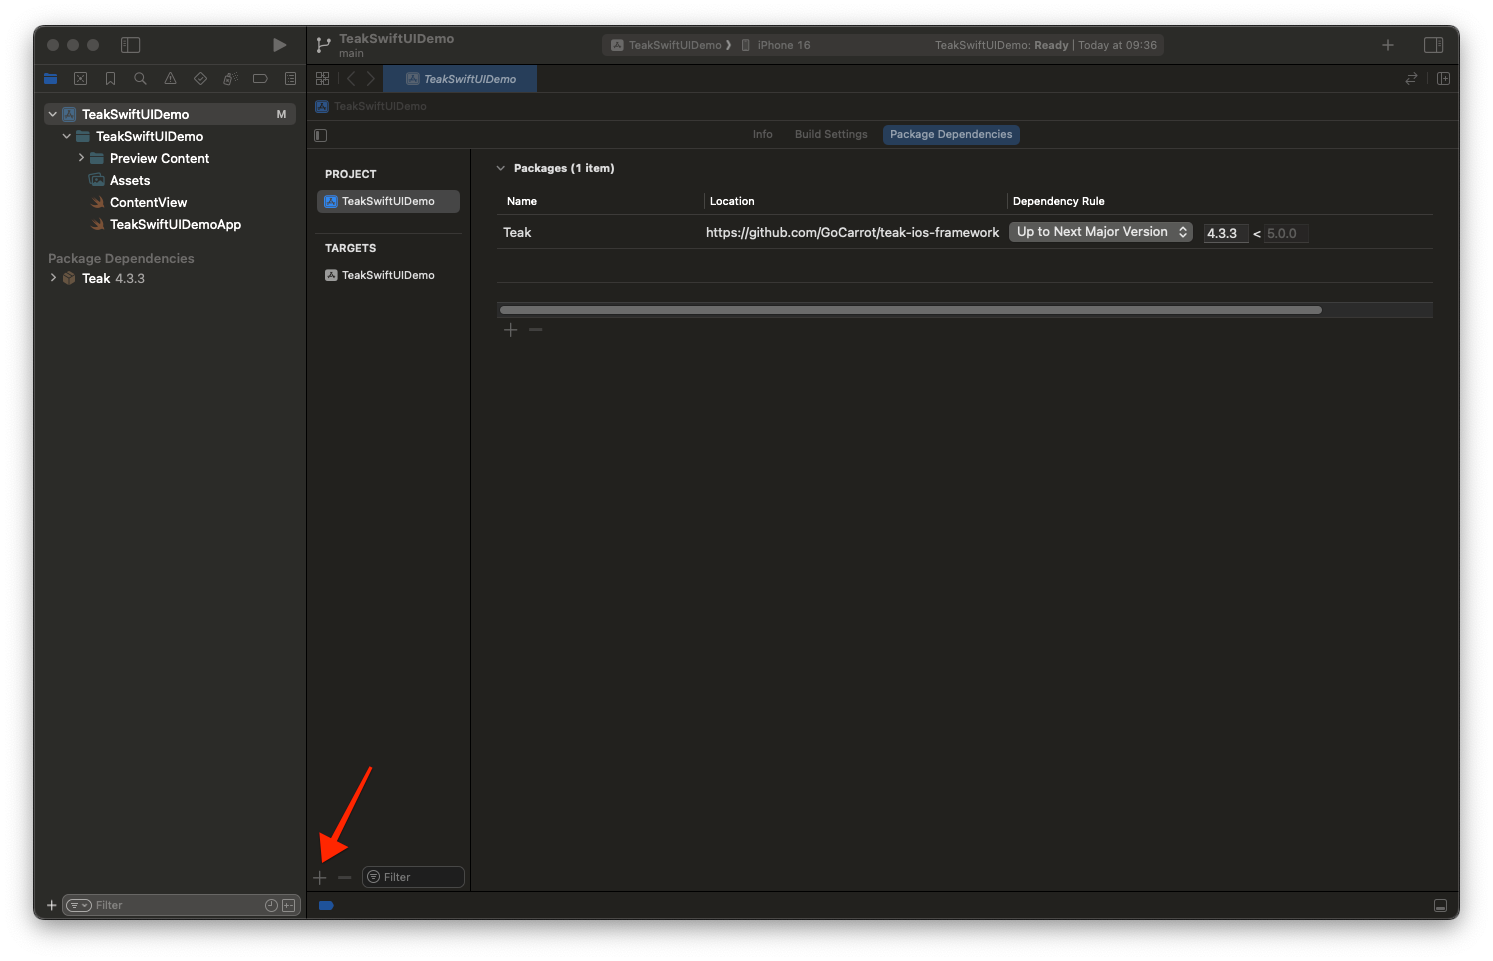The height and width of the screenshot is (961, 1493).
Task: Switch to the Build Settings tab
Action: pyautogui.click(x=831, y=135)
